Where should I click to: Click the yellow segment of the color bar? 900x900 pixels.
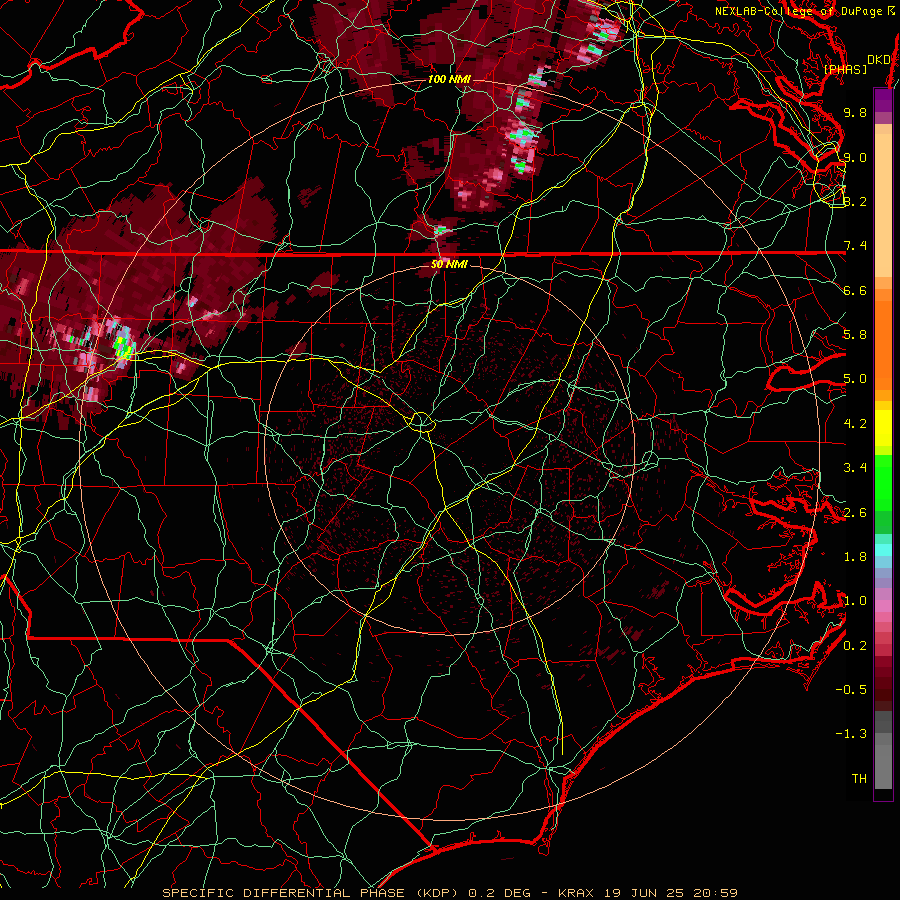pyautogui.click(x=883, y=428)
